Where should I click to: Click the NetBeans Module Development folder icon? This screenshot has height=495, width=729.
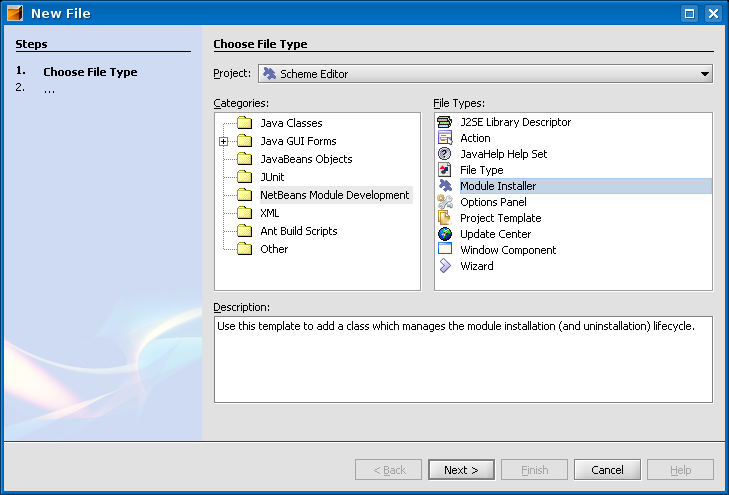point(245,195)
